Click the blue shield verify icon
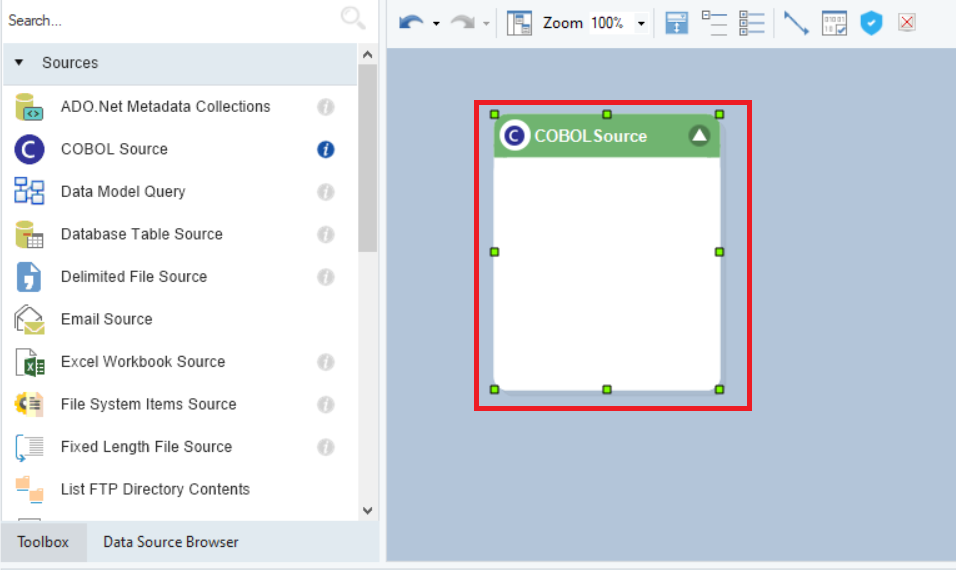The width and height of the screenshot is (956, 570). (x=871, y=23)
